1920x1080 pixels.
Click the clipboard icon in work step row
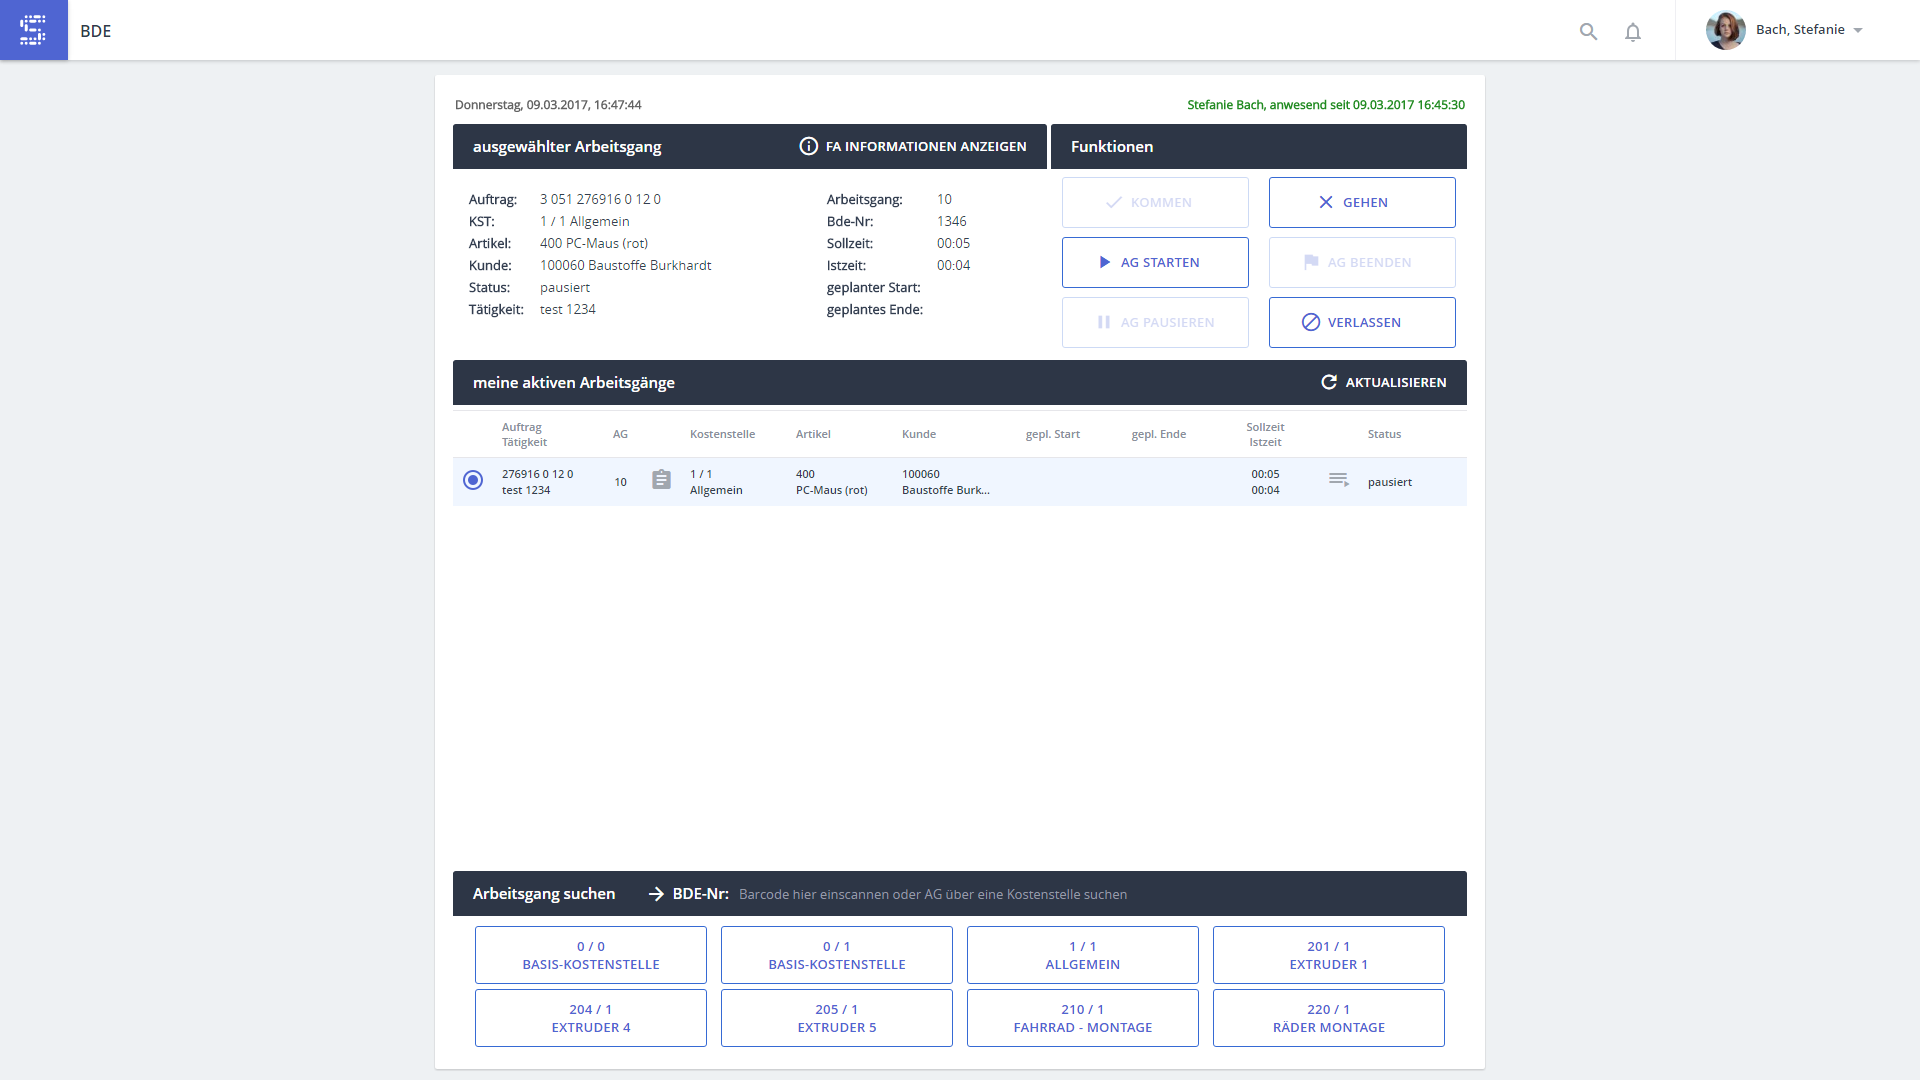[x=661, y=480]
